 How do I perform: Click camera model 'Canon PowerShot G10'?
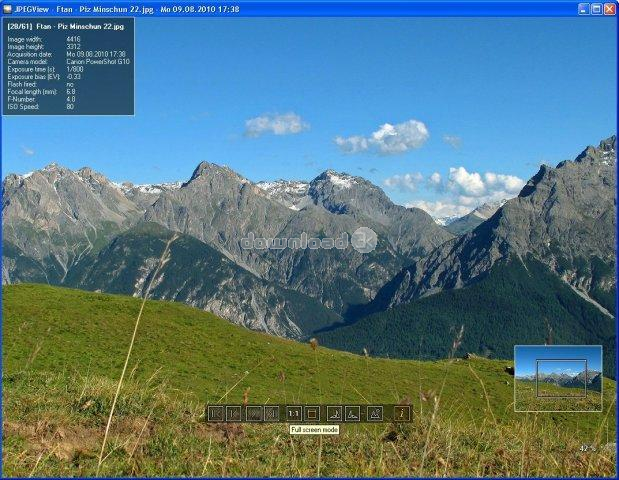(x=98, y=62)
